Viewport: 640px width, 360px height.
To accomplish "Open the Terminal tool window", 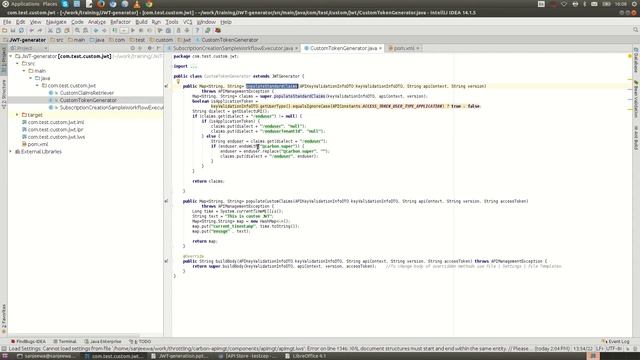I will coord(64,342).
